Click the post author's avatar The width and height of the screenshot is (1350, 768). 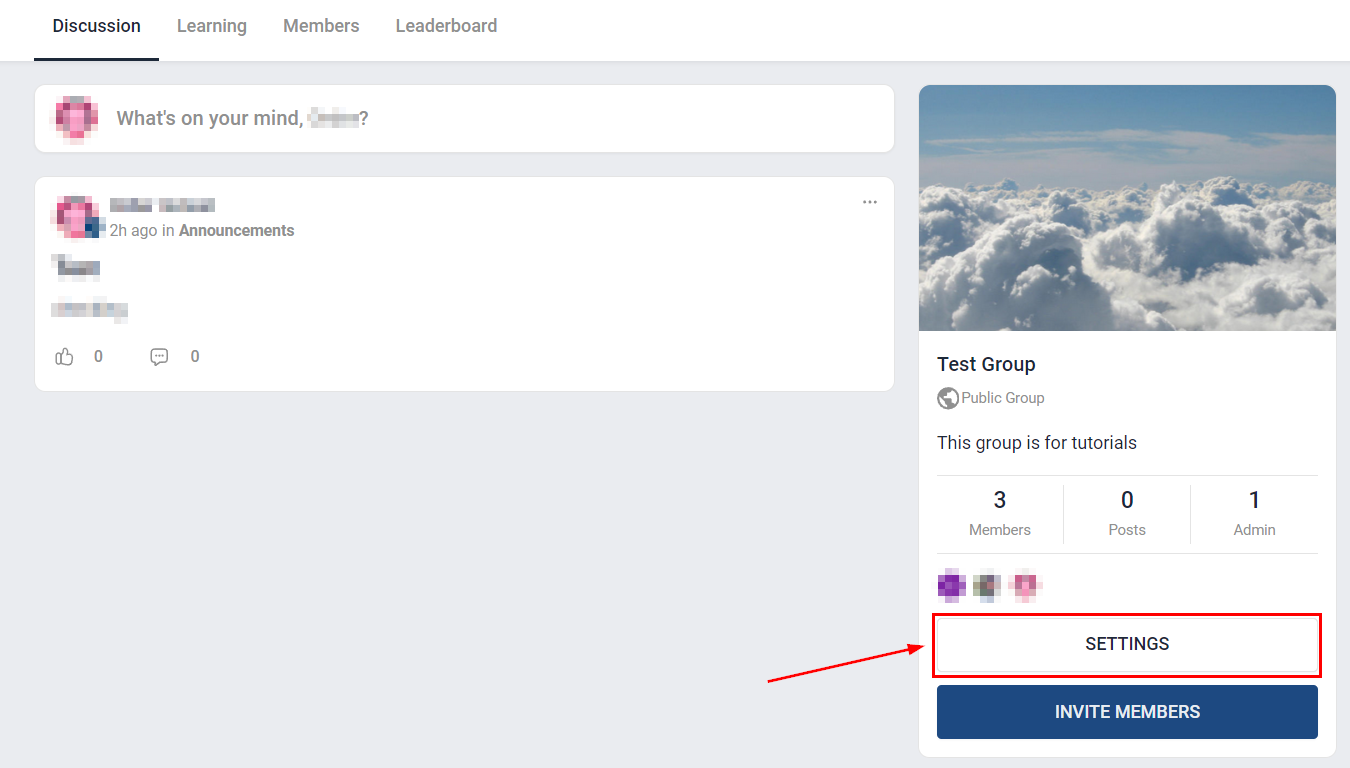pos(77,217)
